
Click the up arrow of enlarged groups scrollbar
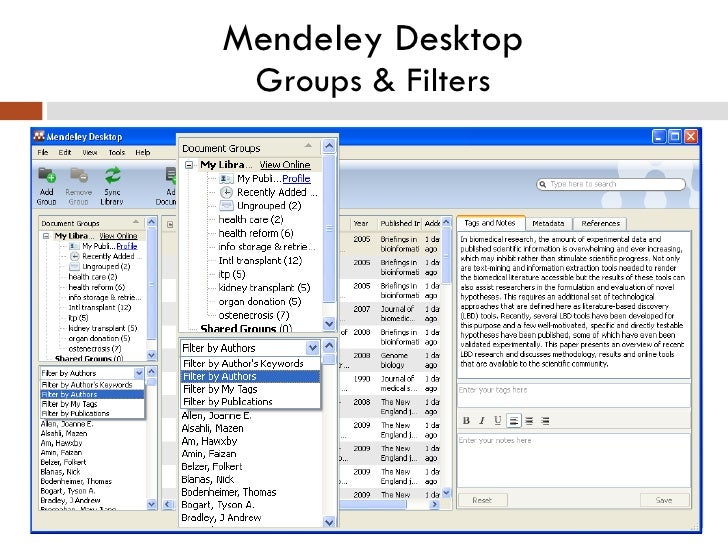pyautogui.click(x=329, y=146)
